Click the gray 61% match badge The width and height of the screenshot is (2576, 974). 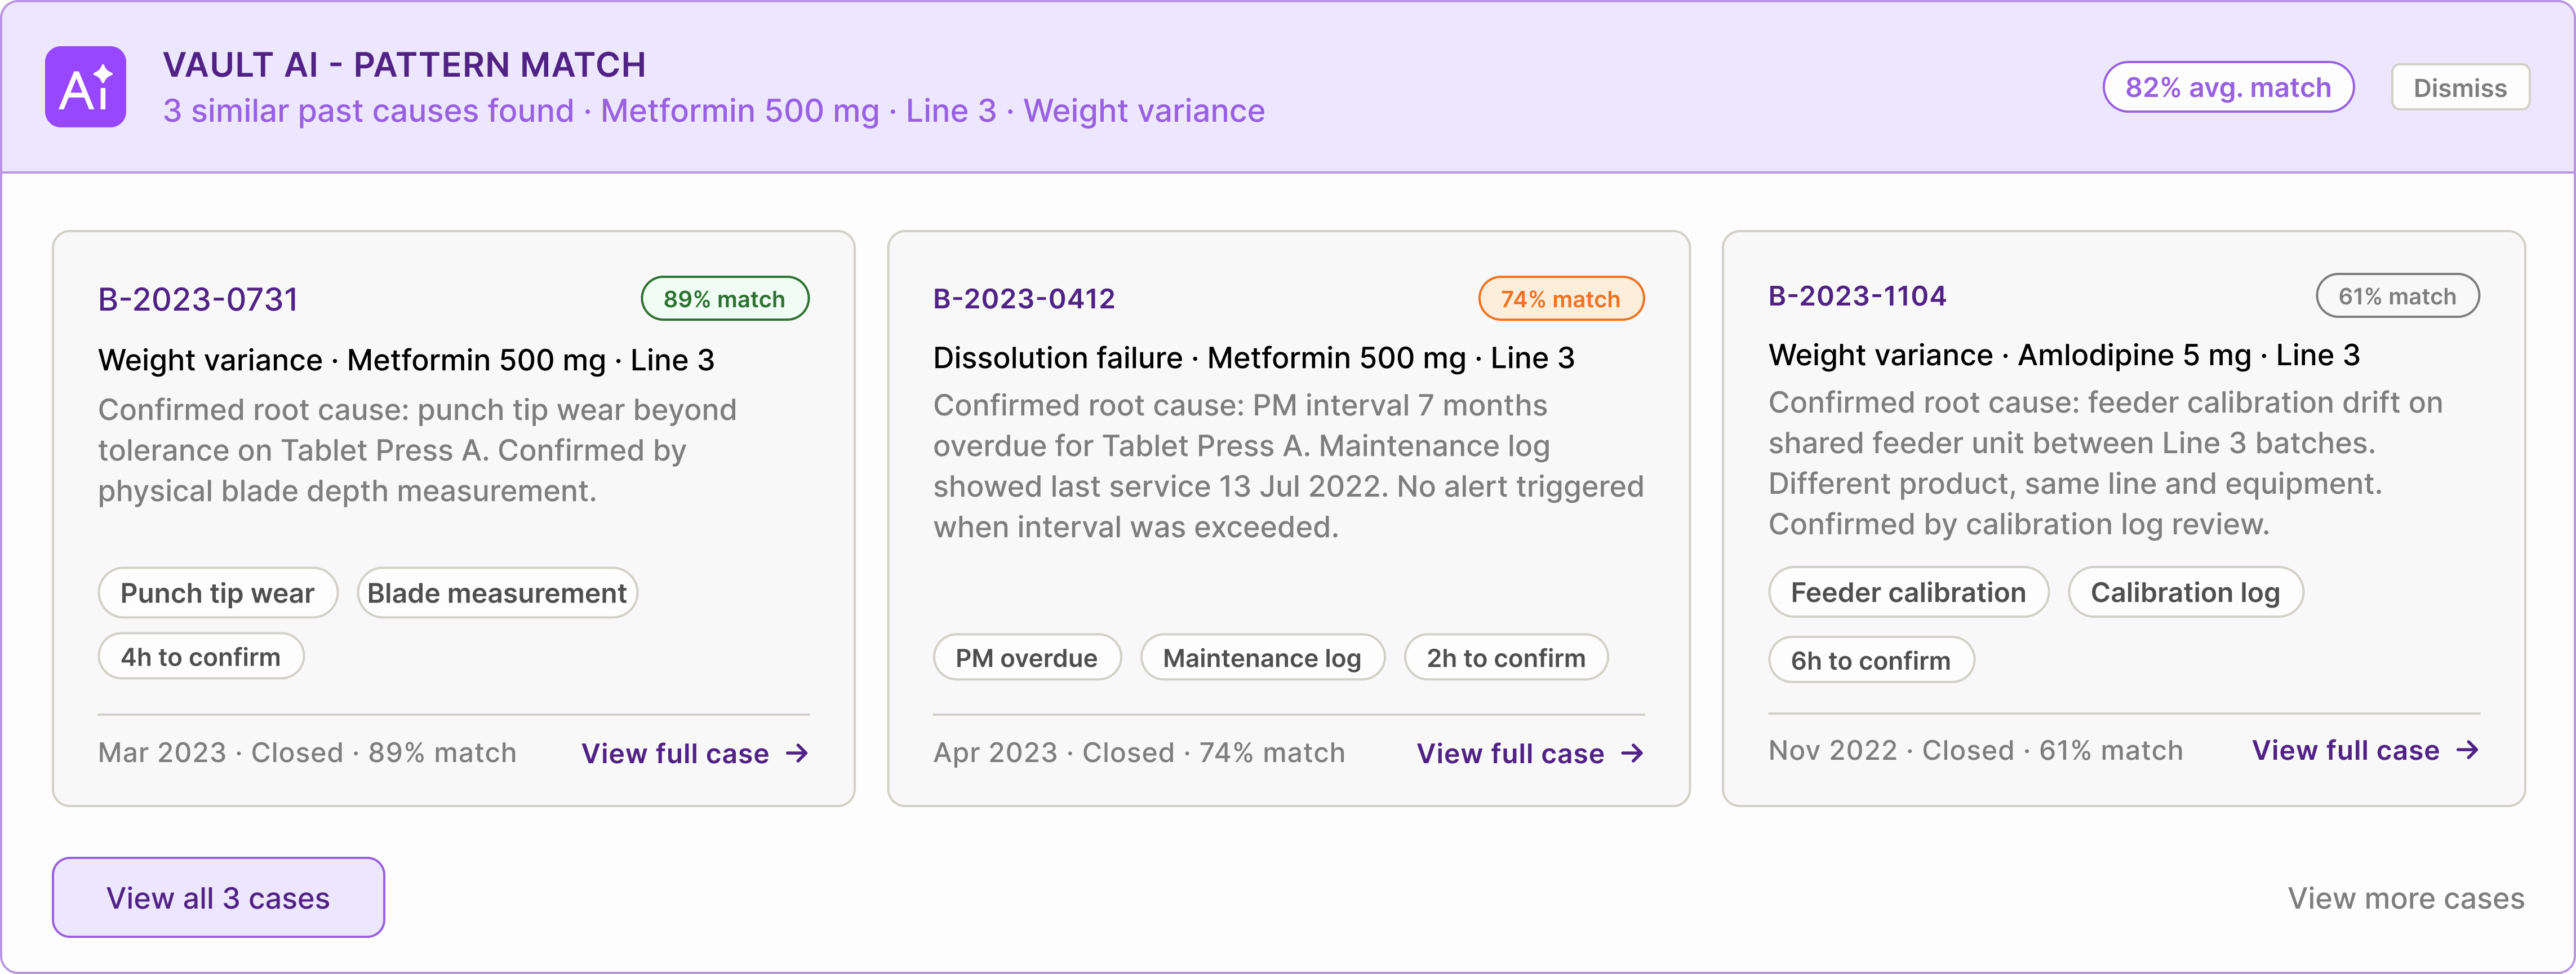tap(2396, 296)
